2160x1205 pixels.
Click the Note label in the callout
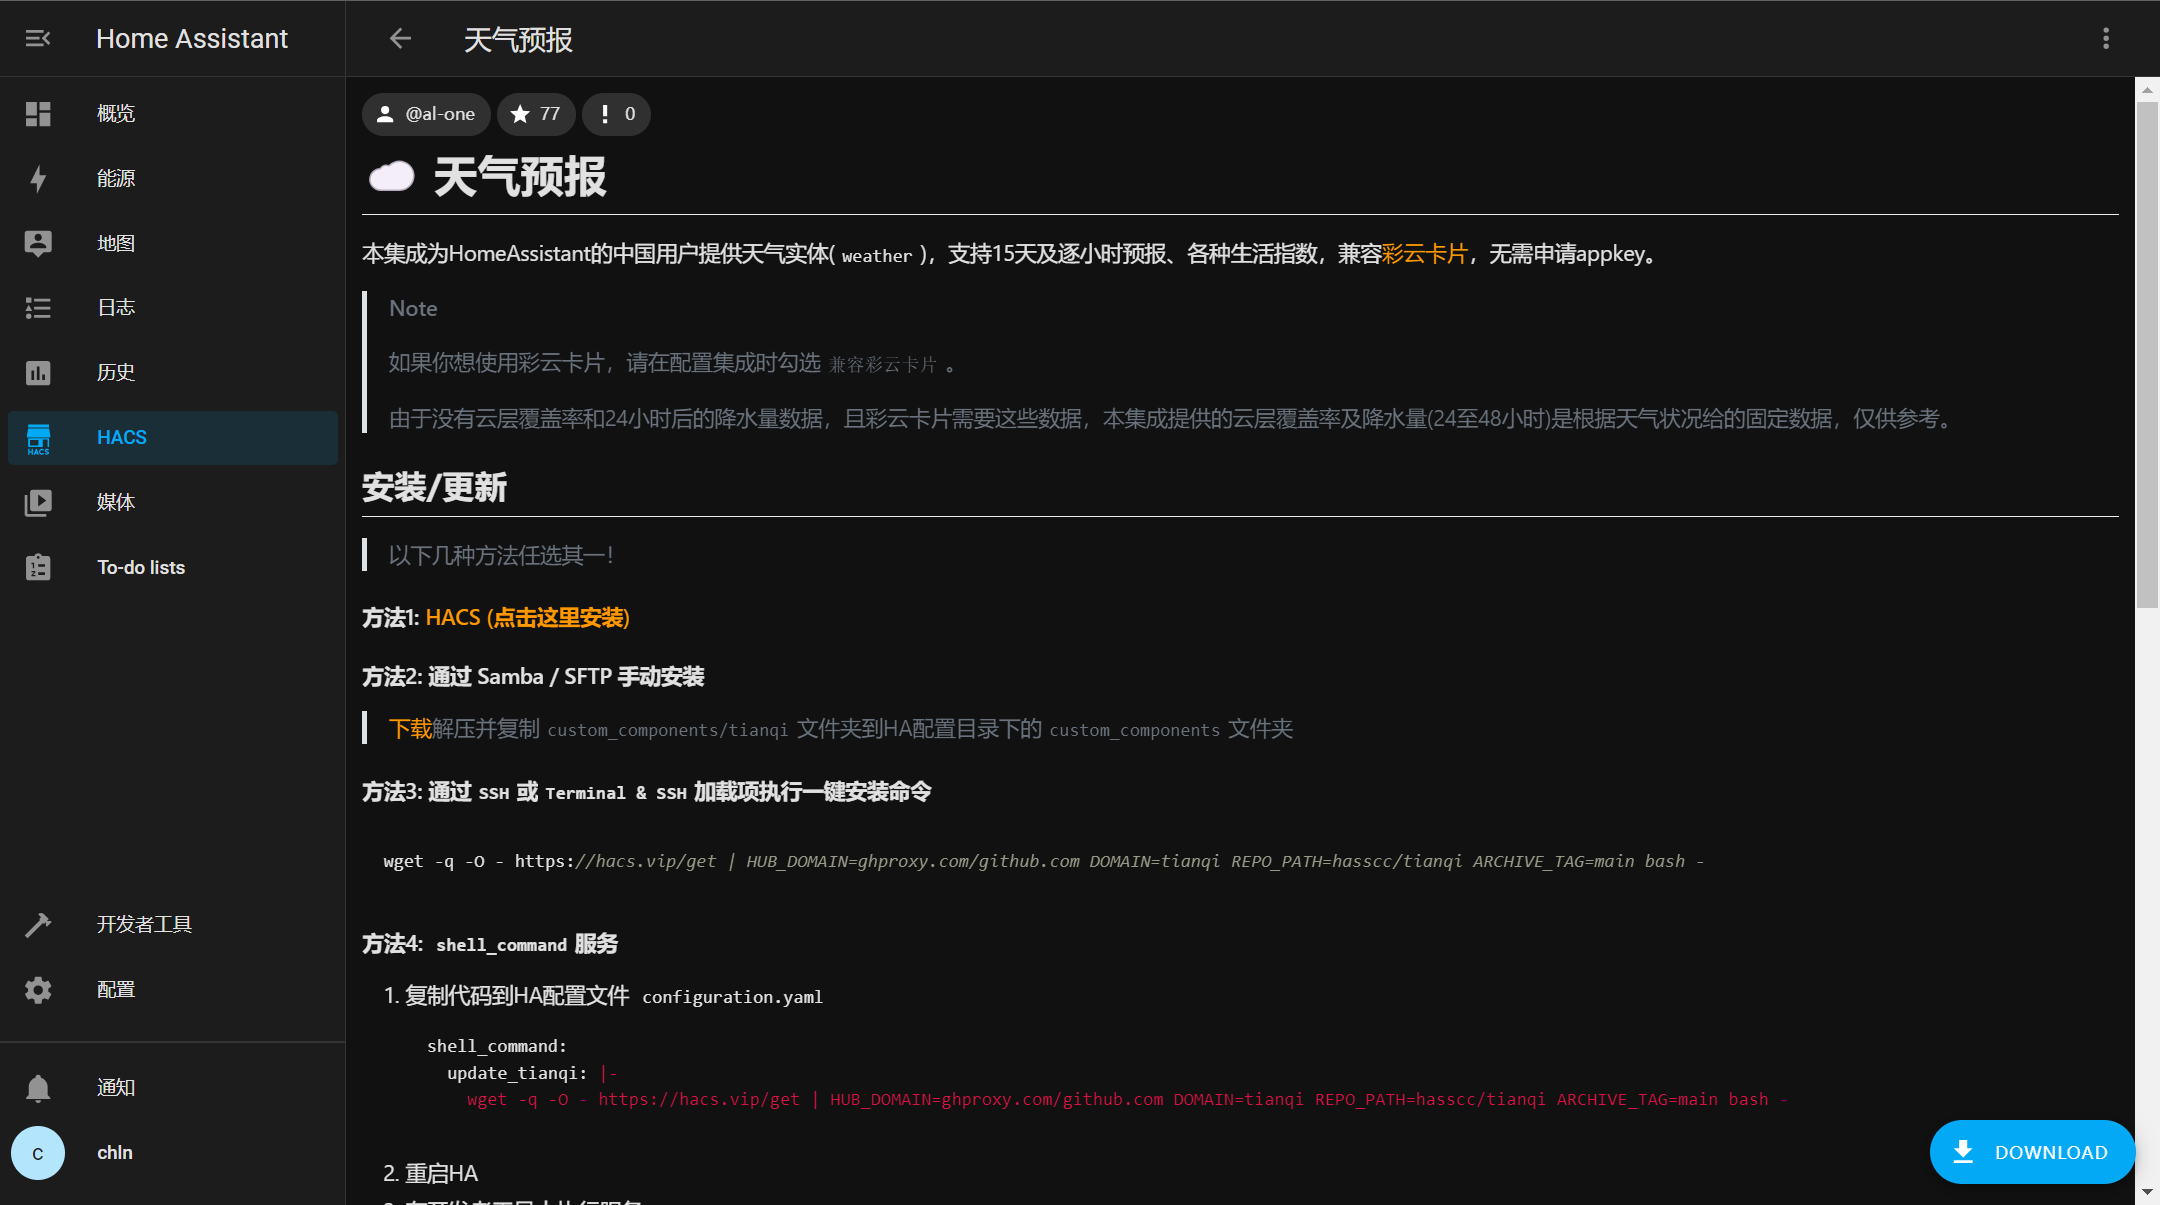tap(413, 308)
